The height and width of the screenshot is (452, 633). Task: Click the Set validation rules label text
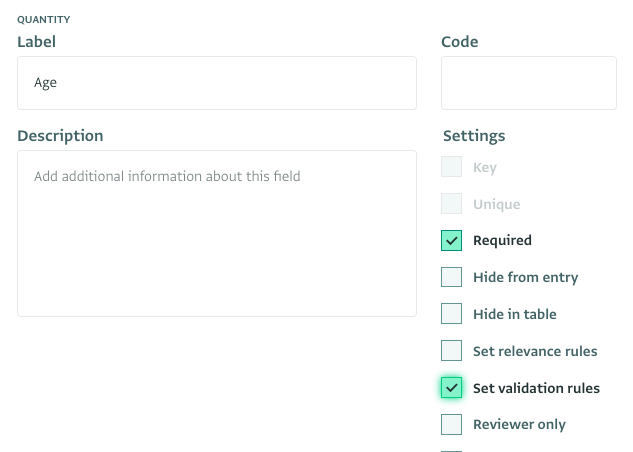[x=536, y=388]
